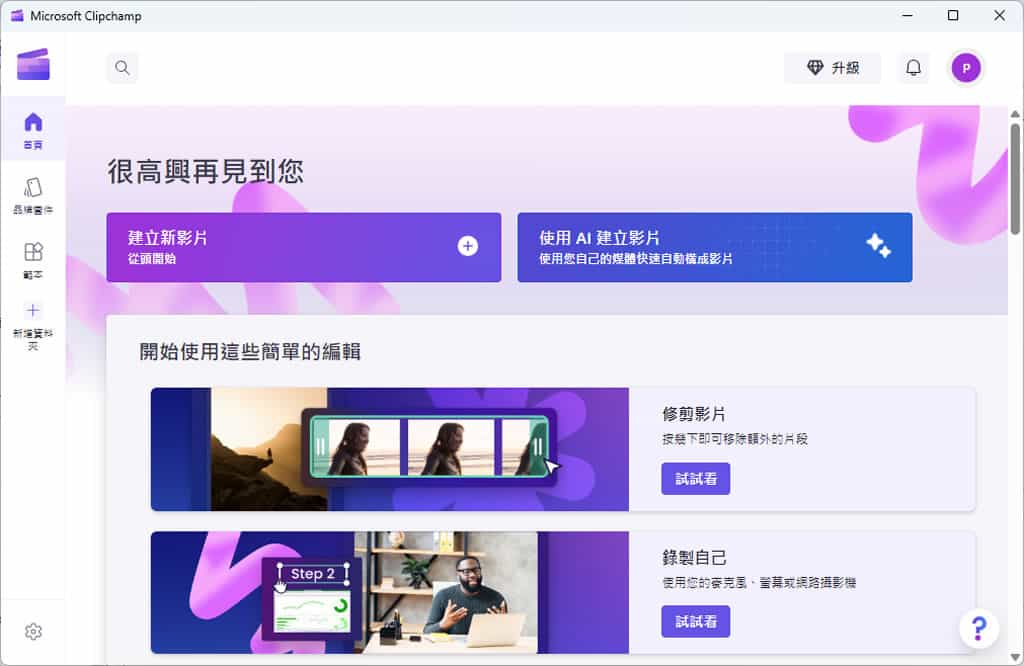Open the help question mark button

(x=978, y=628)
